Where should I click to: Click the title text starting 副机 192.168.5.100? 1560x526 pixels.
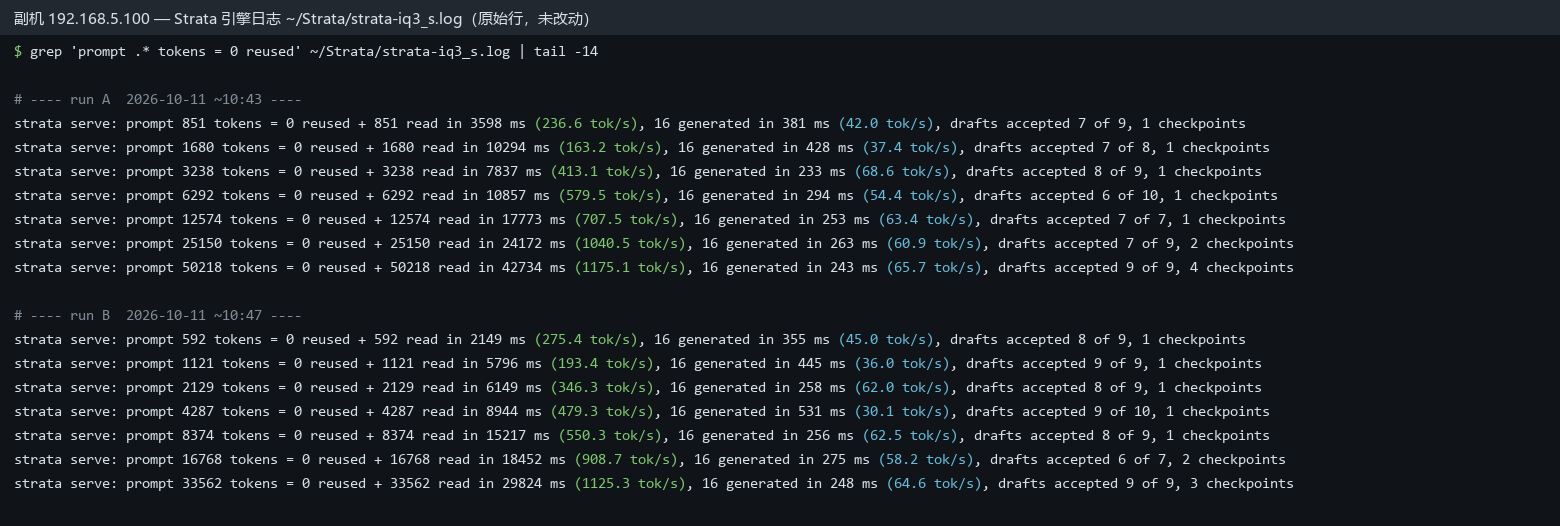pos(301,18)
